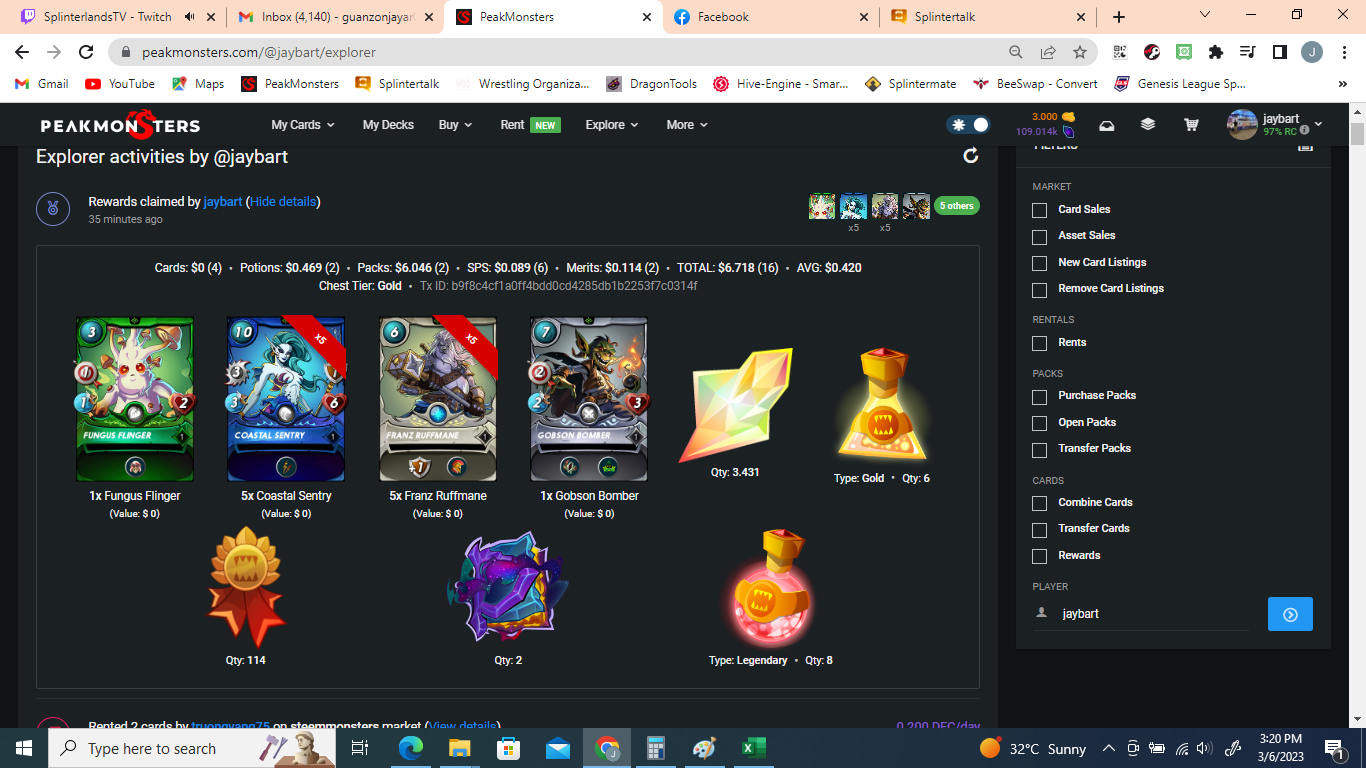Share this page icon in address bar
The image size is (1366, 768).
coord(1048,52)
